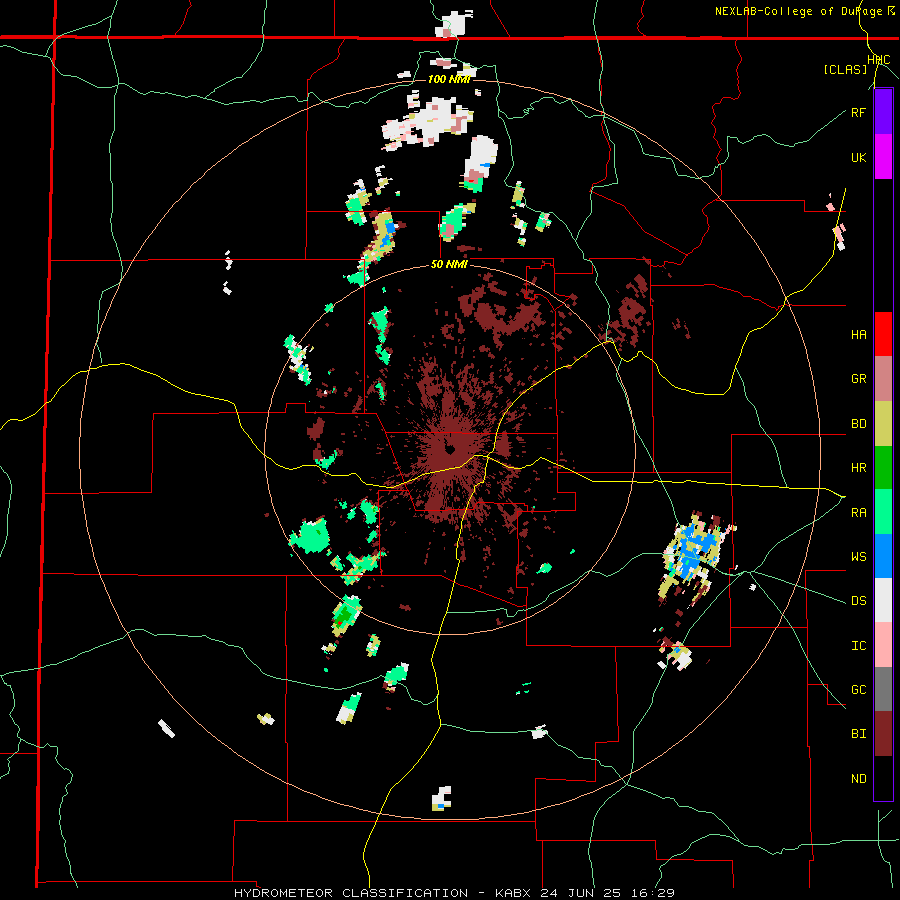Click the WS blue legend swatch
This screenshot has height=900, width=900.
[883, 556]
